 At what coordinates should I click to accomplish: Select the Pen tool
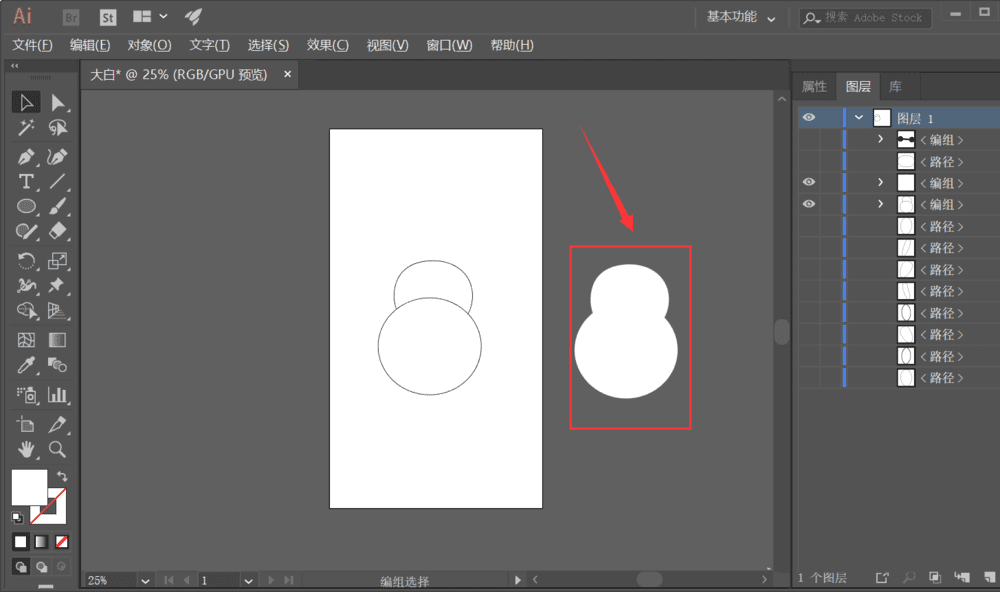(26, 156)
